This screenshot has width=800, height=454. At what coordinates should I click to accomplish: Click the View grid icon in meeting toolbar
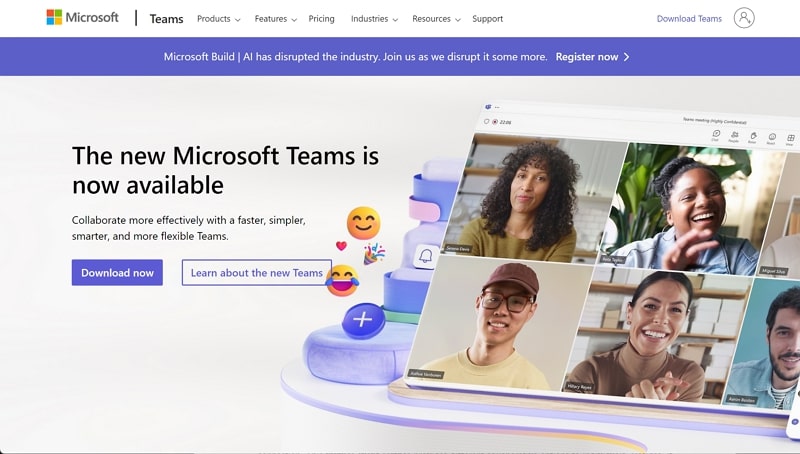pyautogui.click(x=790, y=139)
